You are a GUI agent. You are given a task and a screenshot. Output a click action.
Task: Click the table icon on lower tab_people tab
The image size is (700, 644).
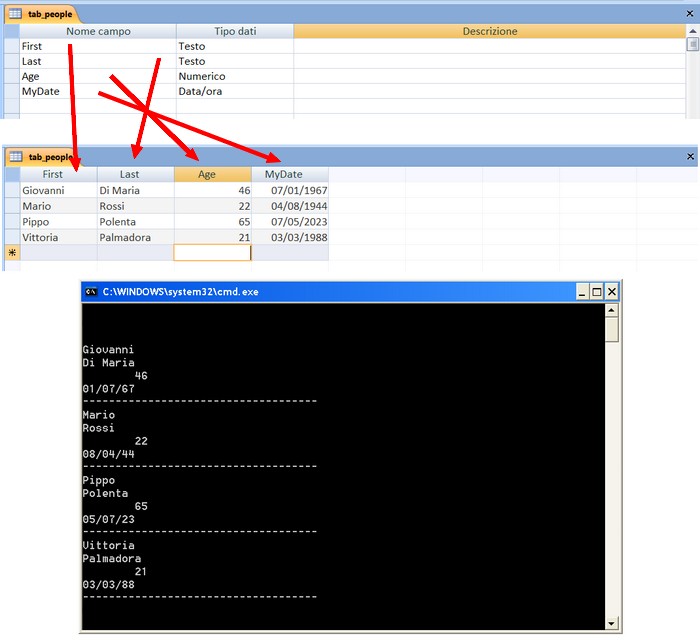click(16, 157)
